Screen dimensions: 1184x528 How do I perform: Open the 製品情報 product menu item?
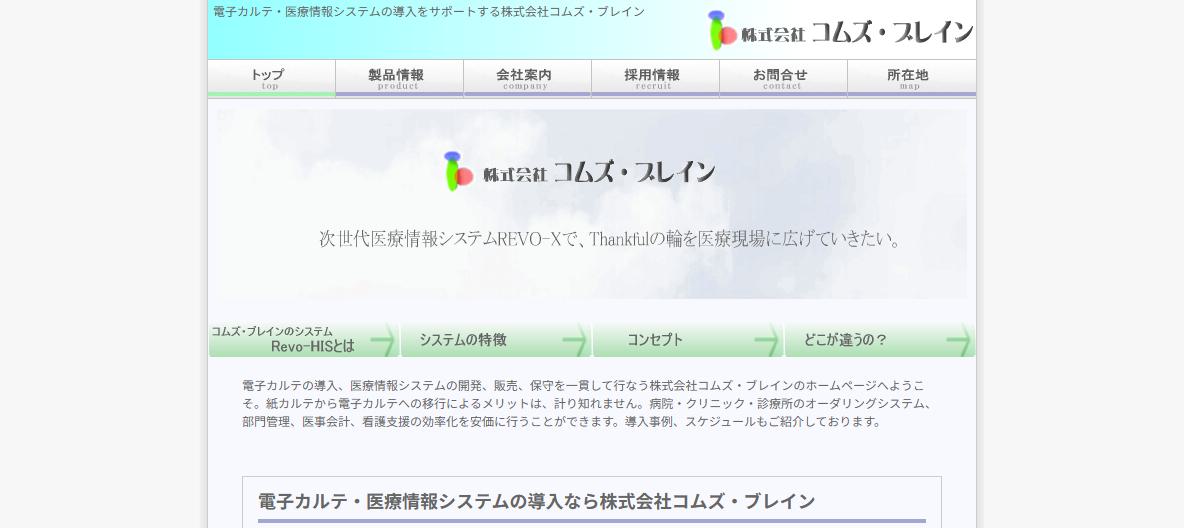[399, 79]
